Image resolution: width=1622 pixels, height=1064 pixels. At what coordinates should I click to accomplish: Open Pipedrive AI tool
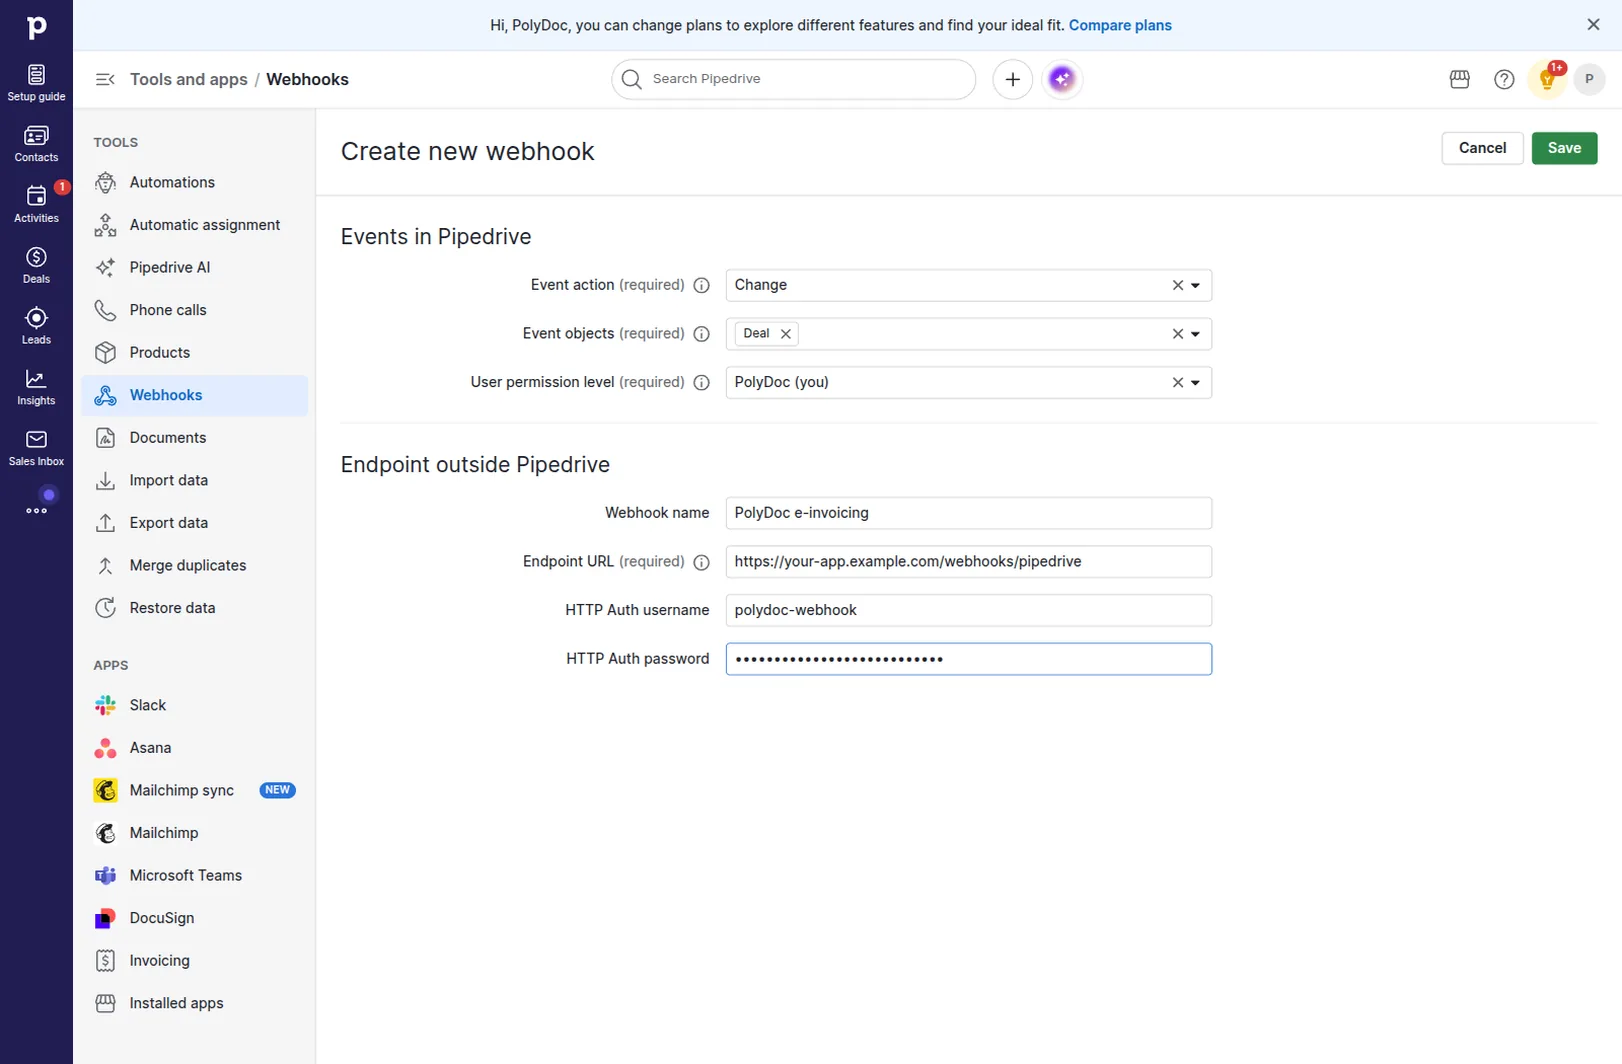pyautogui.click(x=195, y=267)
